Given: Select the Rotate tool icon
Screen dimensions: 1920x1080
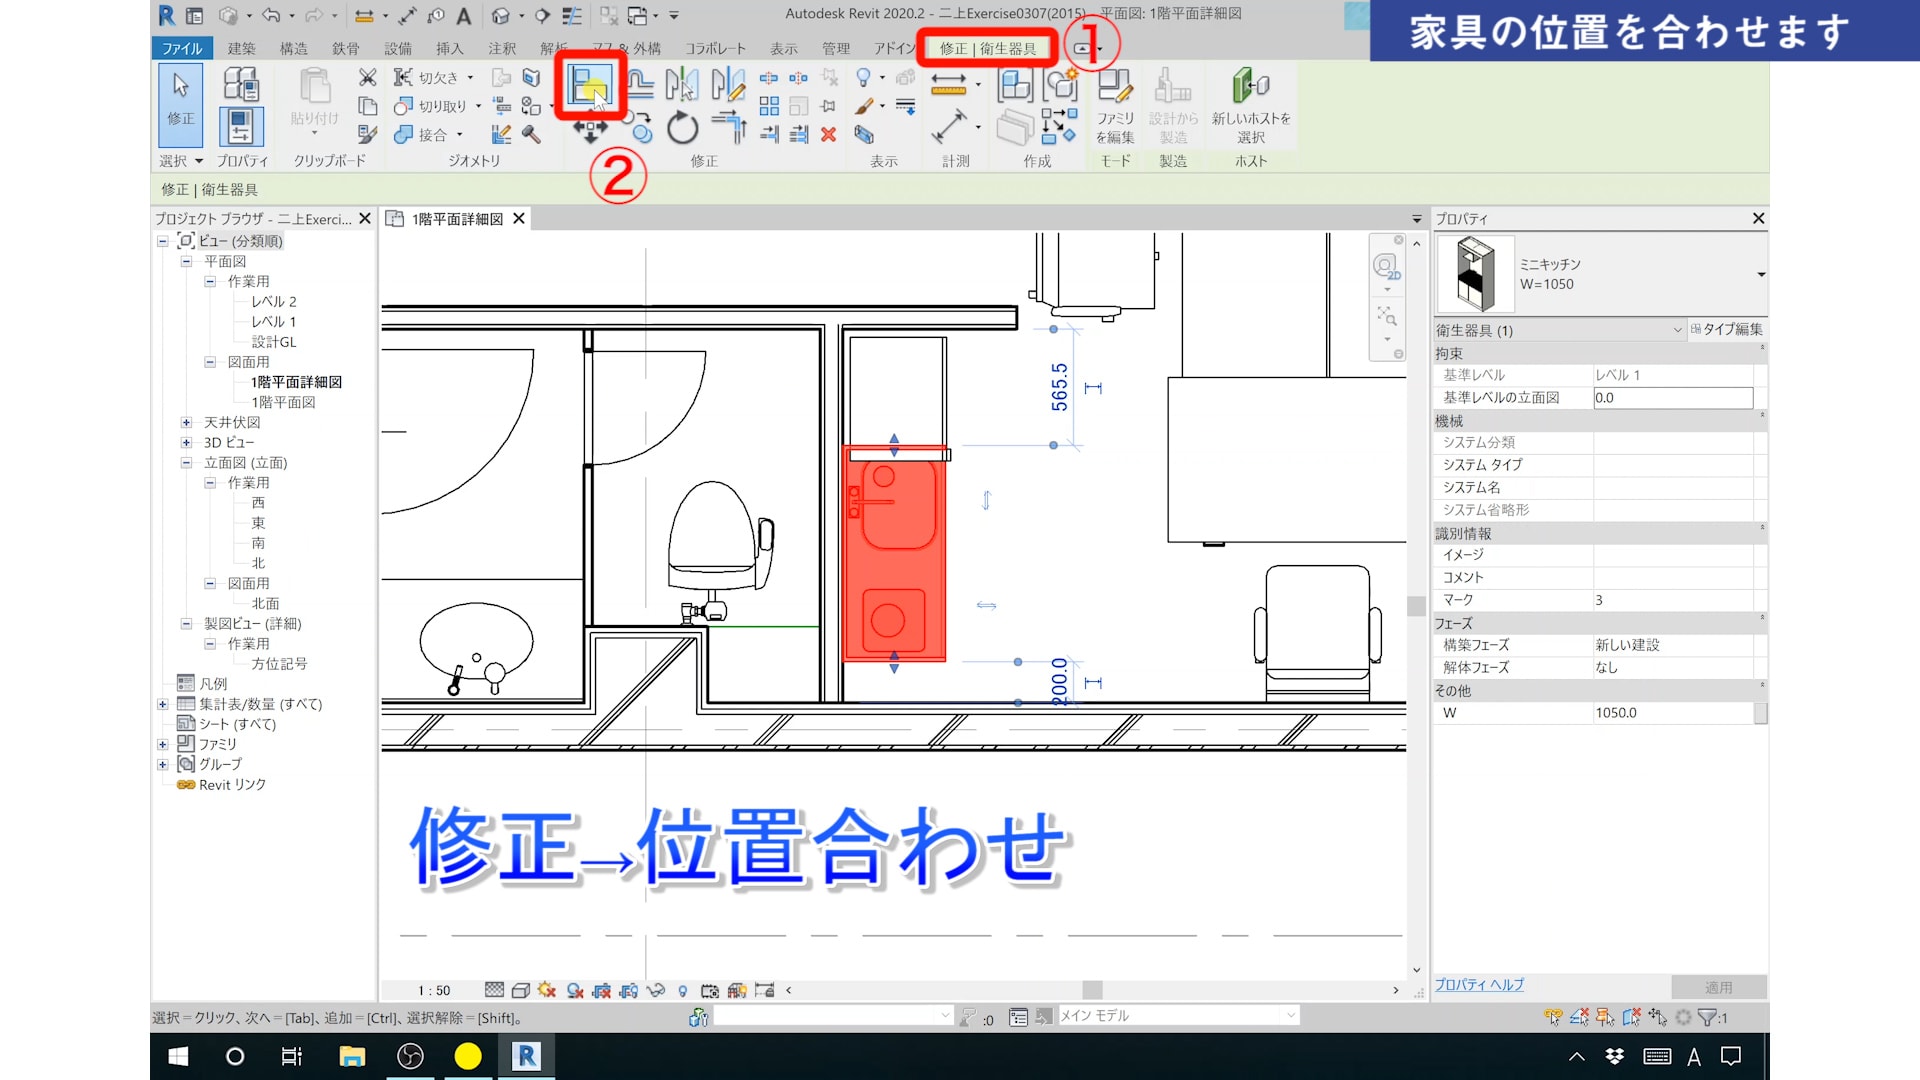Looking at the screenshot, I should 682,128.
